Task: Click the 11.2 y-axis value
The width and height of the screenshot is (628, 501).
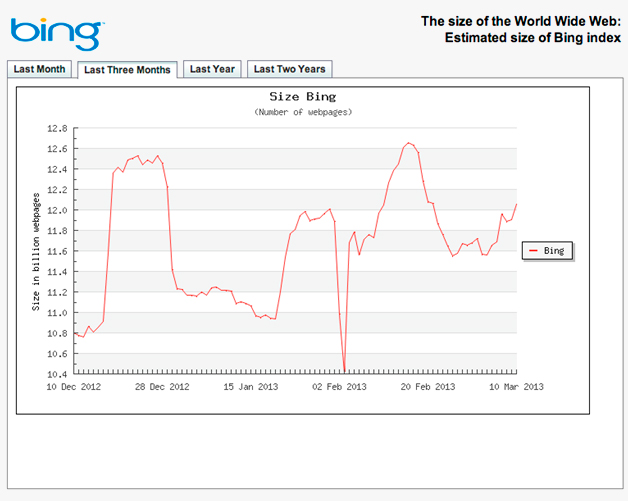Action: click(x=57, y=292)
